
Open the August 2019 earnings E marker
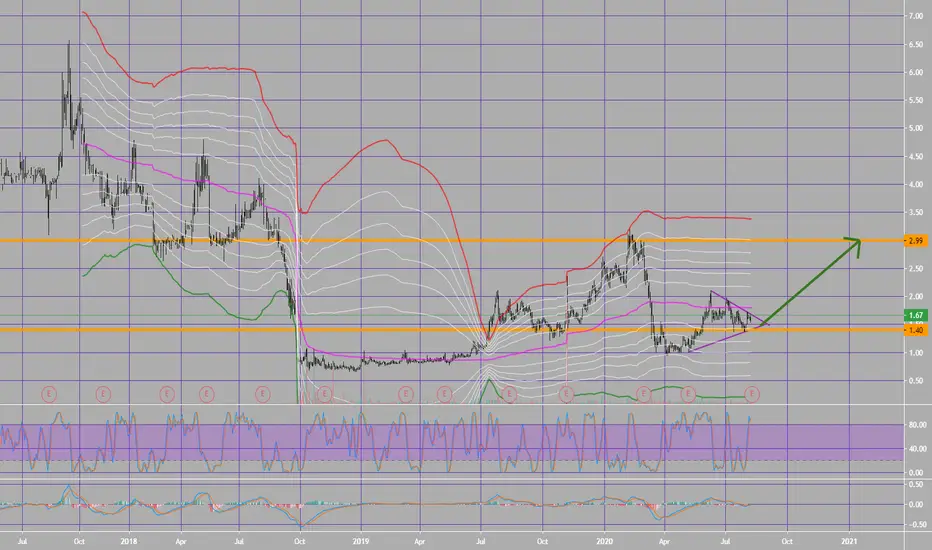pos(509,394)
